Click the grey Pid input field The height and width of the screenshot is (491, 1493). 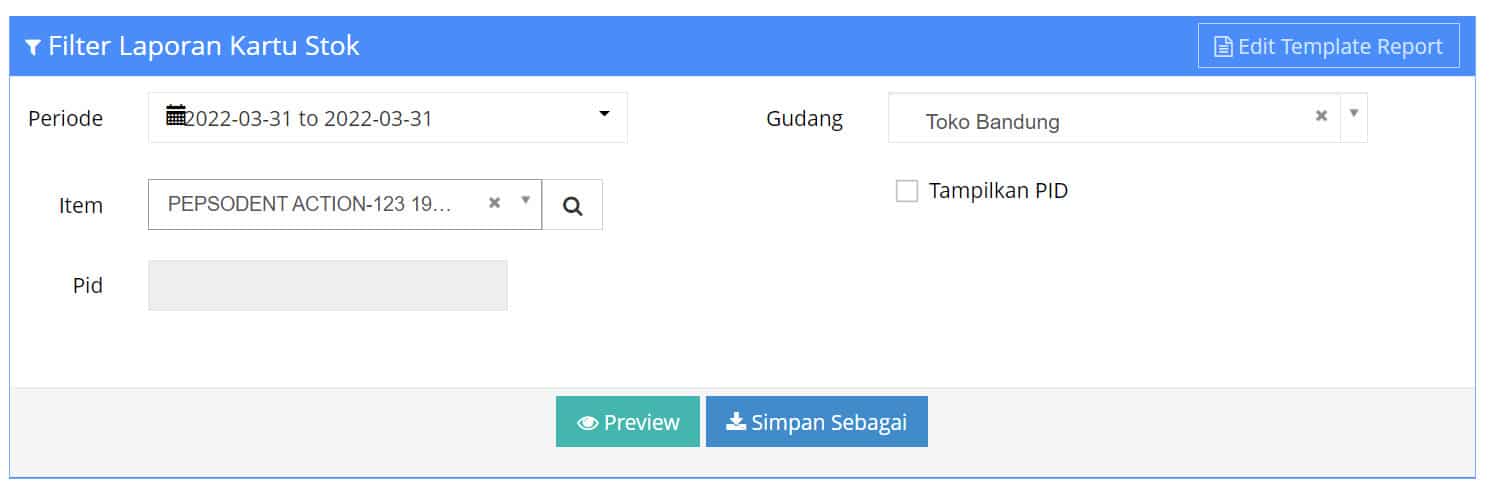coord(327,286)
